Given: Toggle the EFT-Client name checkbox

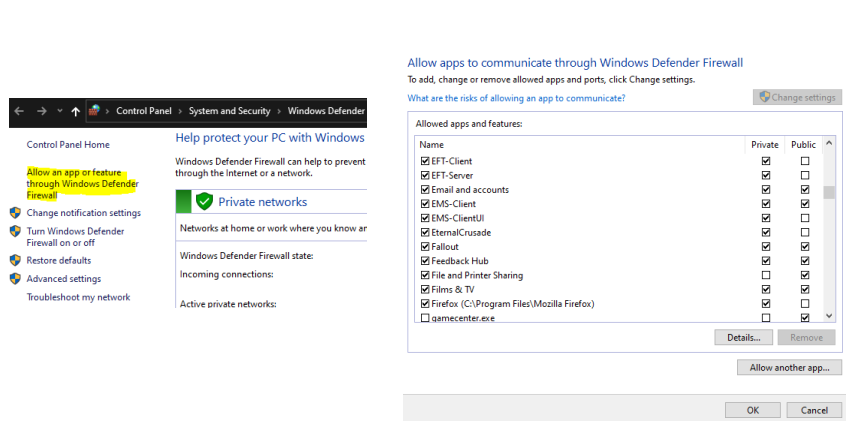Looking at the screenshot, I should (425, 161).
